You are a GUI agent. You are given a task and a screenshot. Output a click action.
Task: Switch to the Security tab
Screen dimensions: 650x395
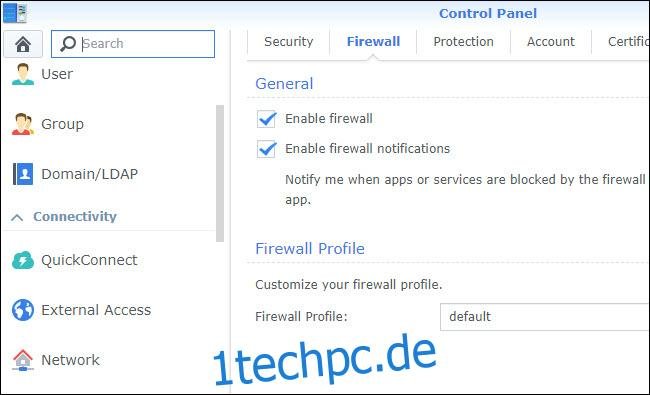pyautogui.click(x=289, y=41)
